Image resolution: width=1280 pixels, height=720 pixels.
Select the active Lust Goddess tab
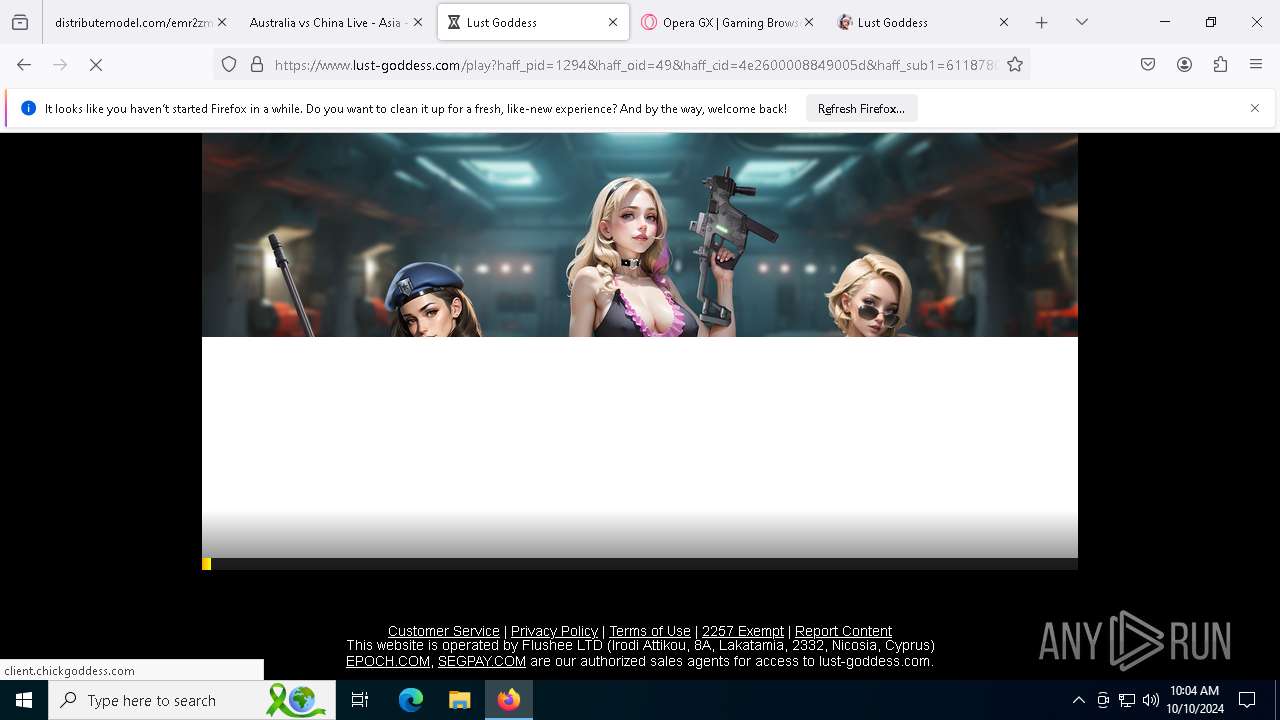tap(533, 22)
